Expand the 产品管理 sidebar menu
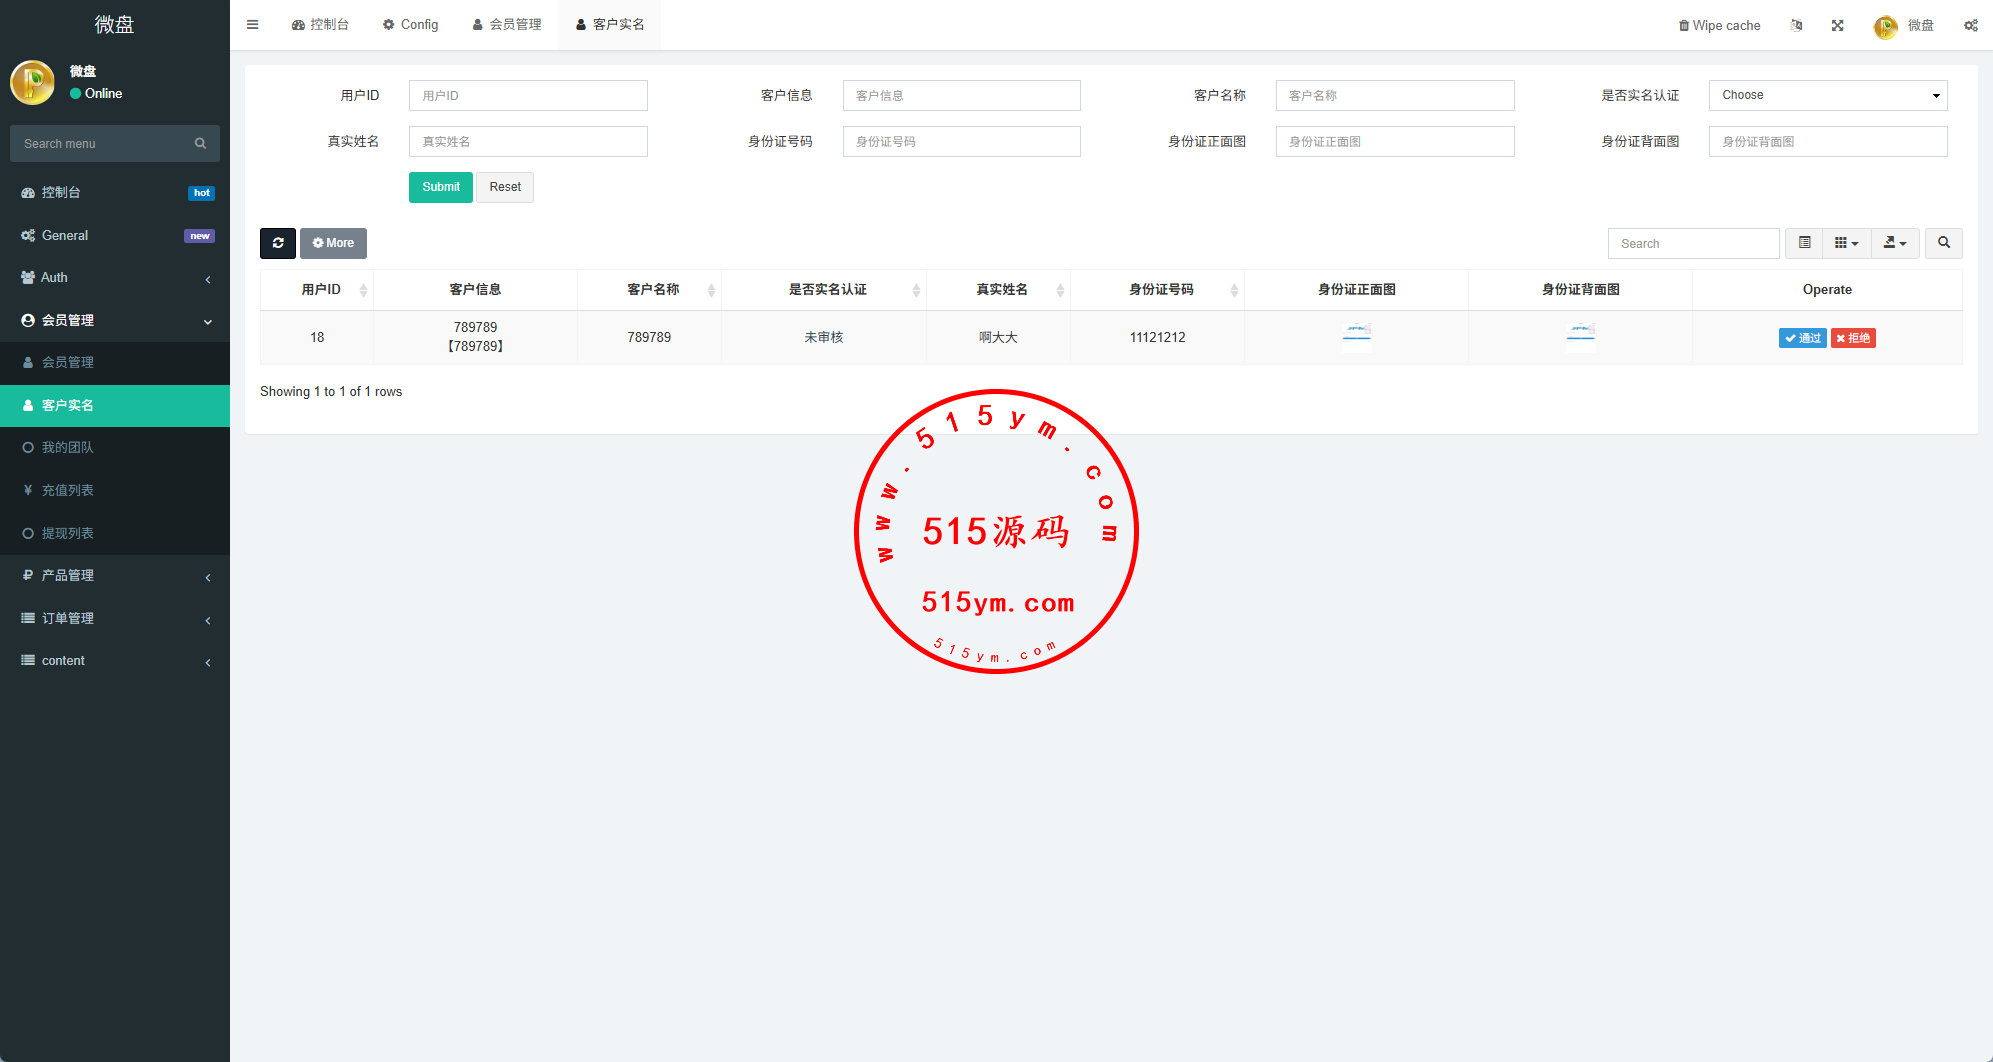The width and height of the screenshot is (1993, 1062). coord(115,576)
